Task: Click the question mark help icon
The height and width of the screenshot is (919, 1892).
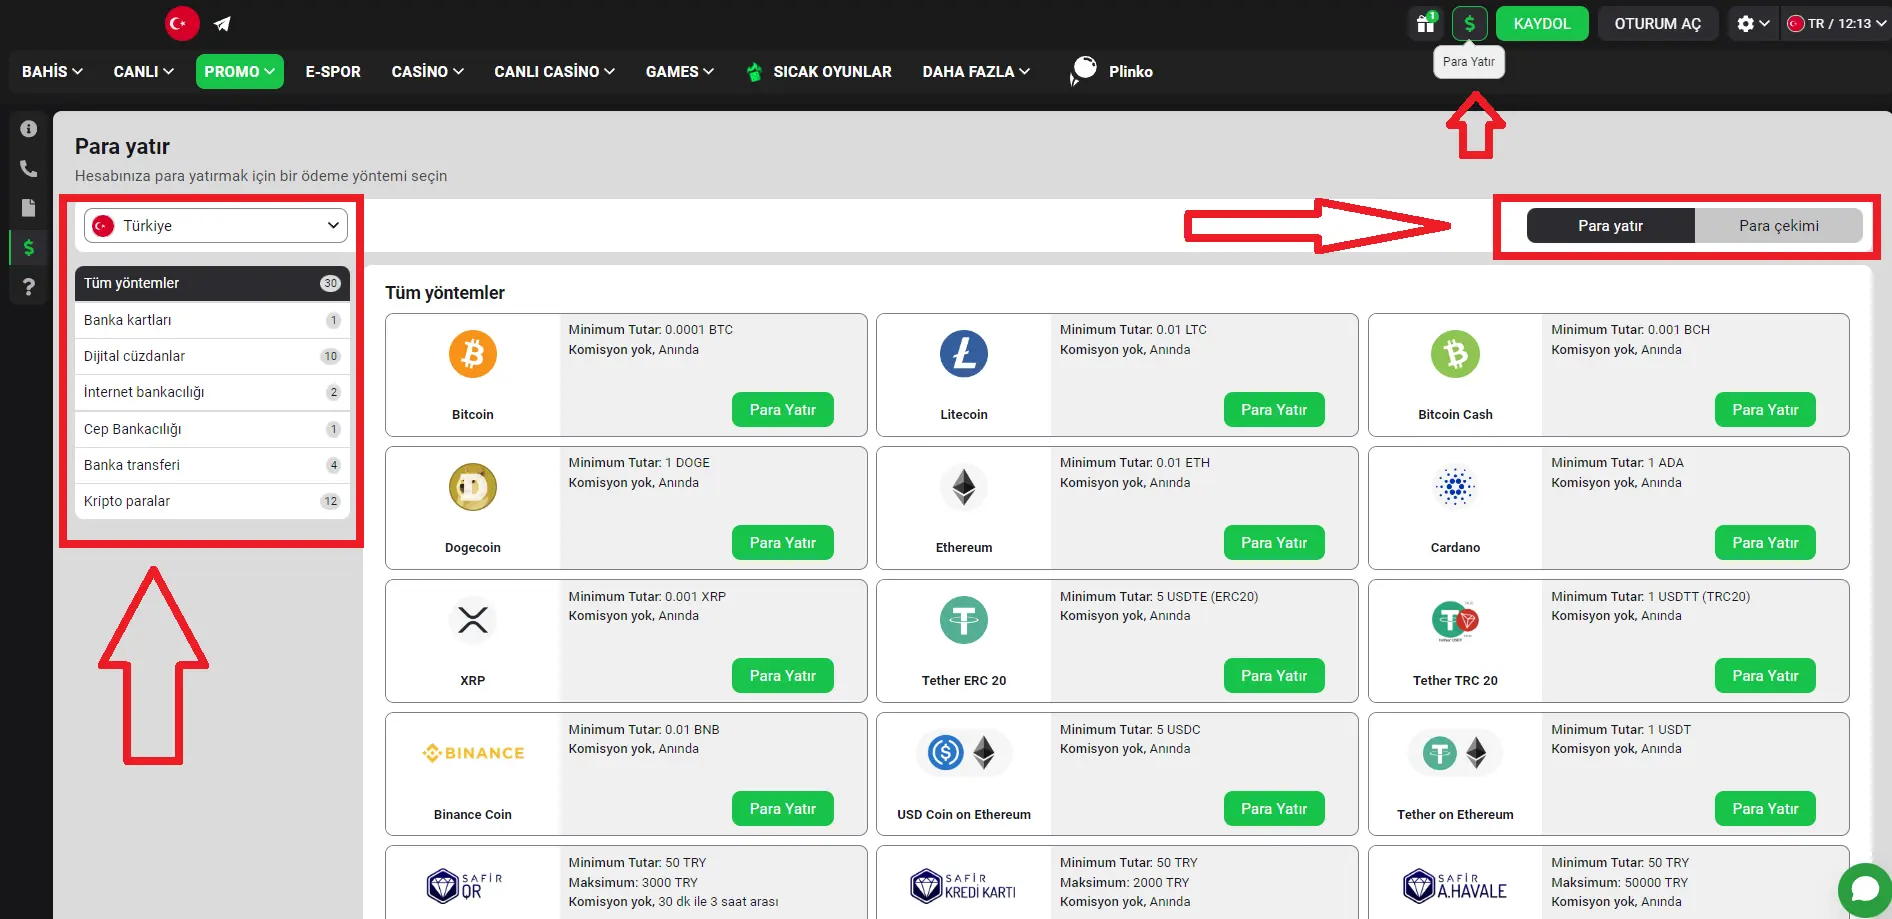Action: 29,287
